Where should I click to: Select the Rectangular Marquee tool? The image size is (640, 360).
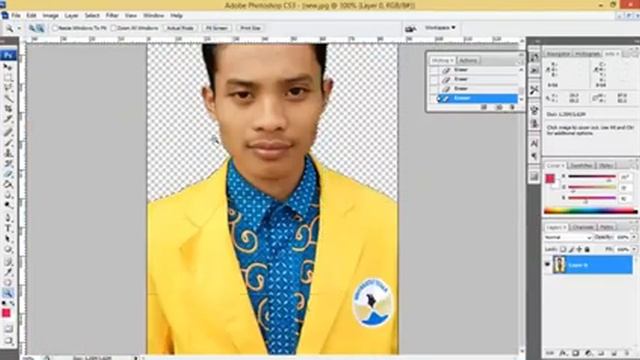click(7, 78)
